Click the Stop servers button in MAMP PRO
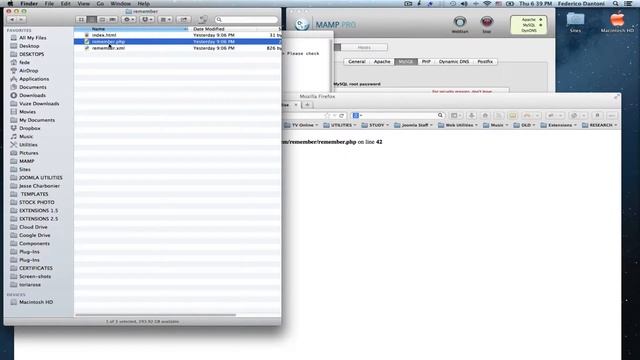The height and width of the screenshot is (360, 640). tap(487, 24)
